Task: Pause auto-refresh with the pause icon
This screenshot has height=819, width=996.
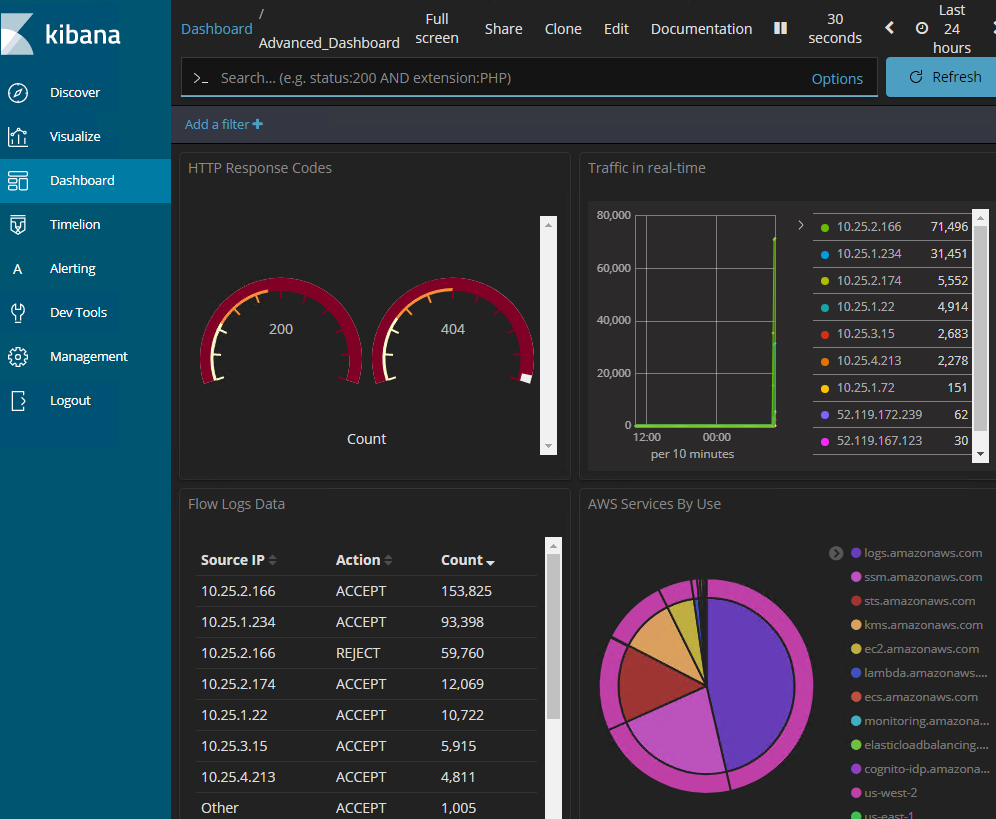Action: [x=781, y=29]
